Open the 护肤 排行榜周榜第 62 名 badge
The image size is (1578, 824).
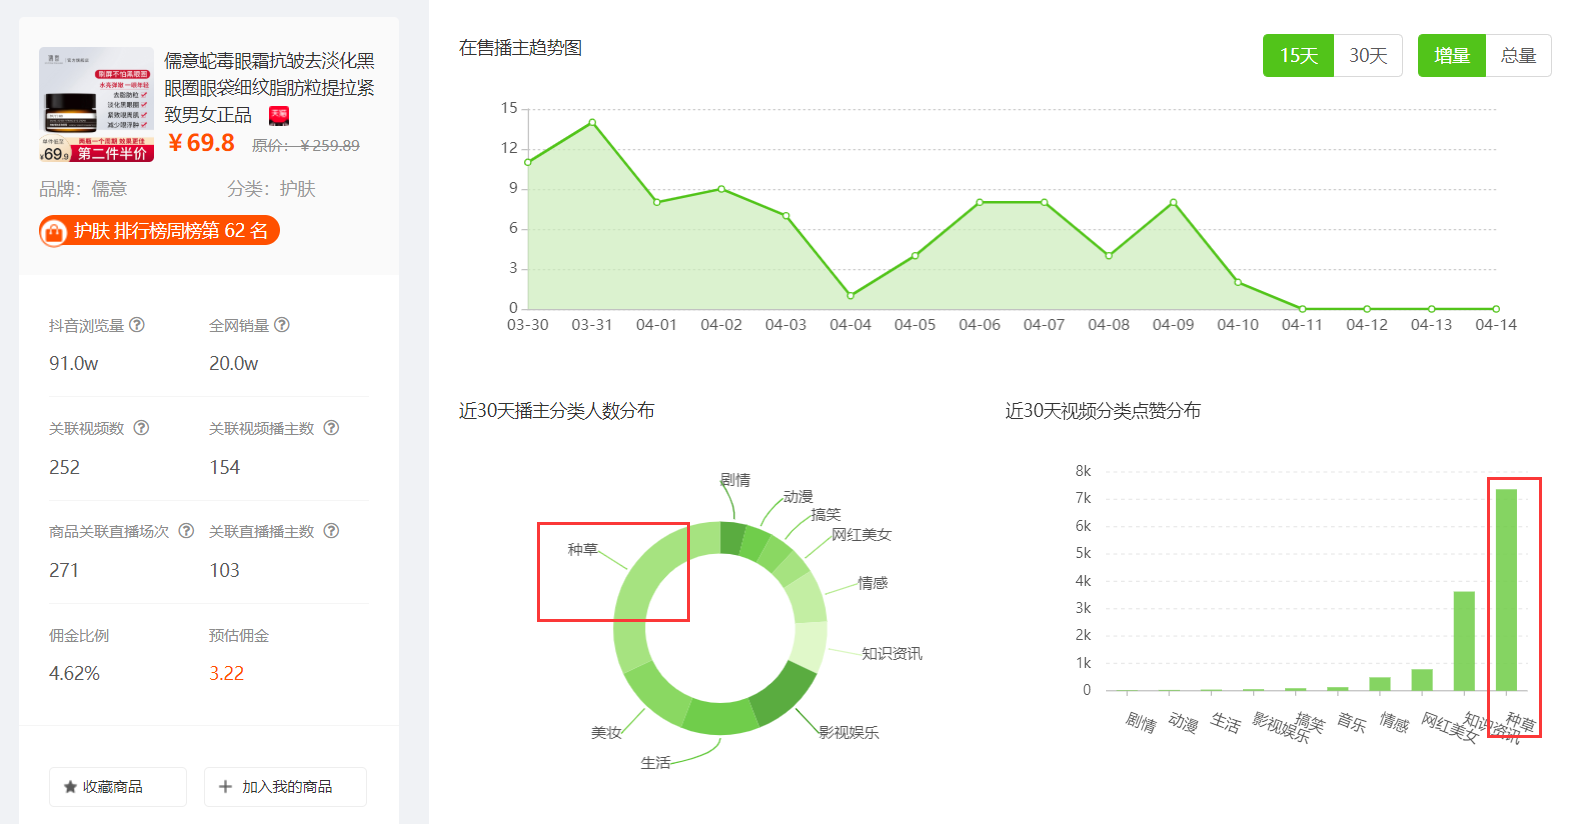point(160,231)
